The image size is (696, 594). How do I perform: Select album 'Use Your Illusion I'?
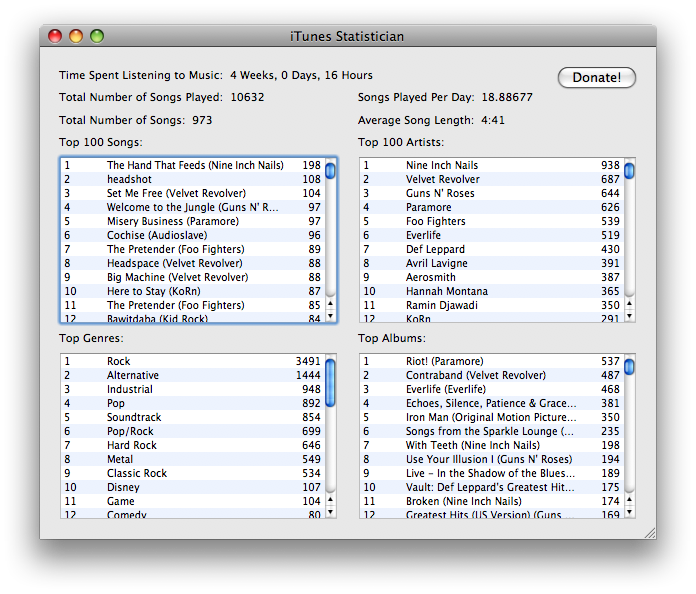[492, 459]
